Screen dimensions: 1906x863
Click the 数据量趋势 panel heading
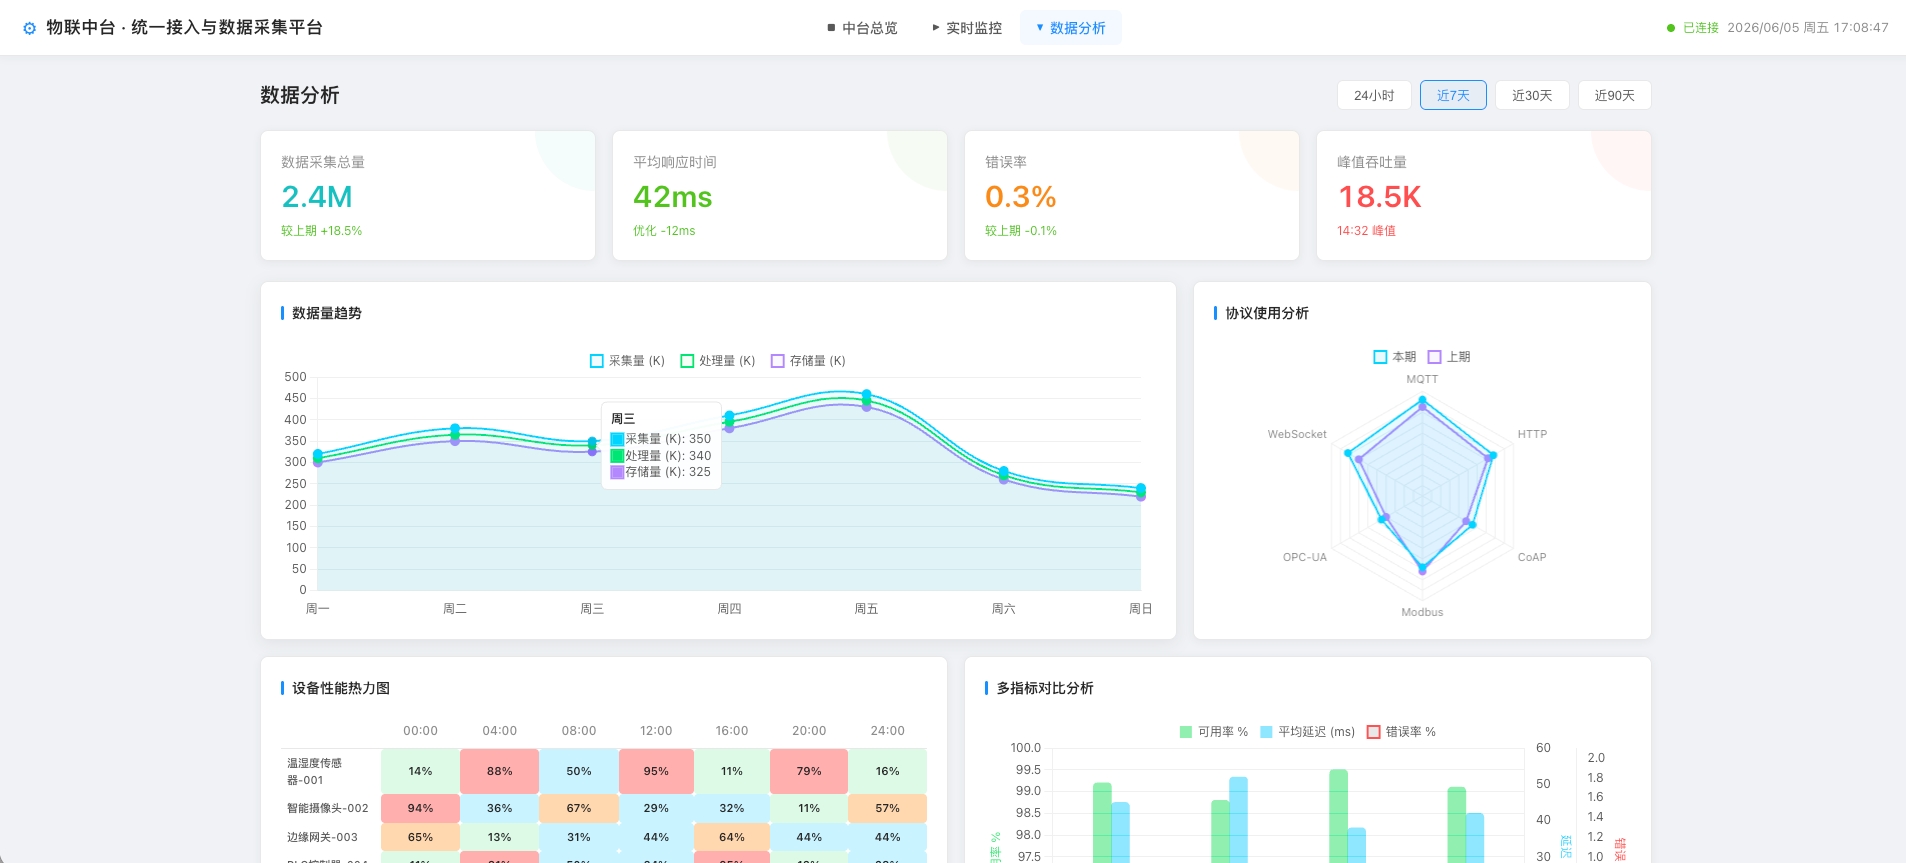327,313
